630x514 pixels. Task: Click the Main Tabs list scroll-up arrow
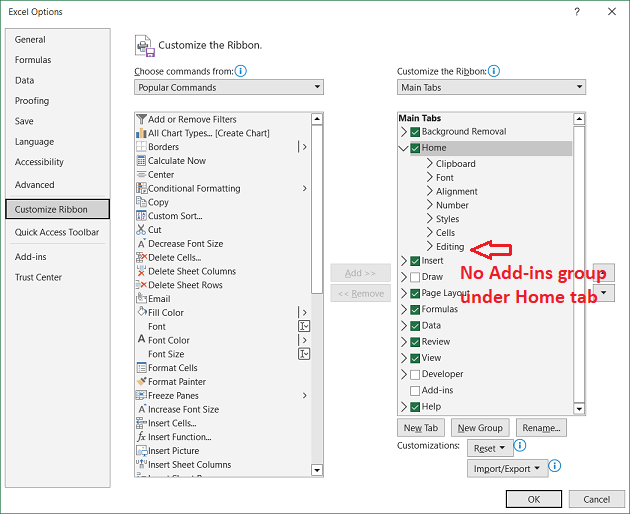coord(579,119)
